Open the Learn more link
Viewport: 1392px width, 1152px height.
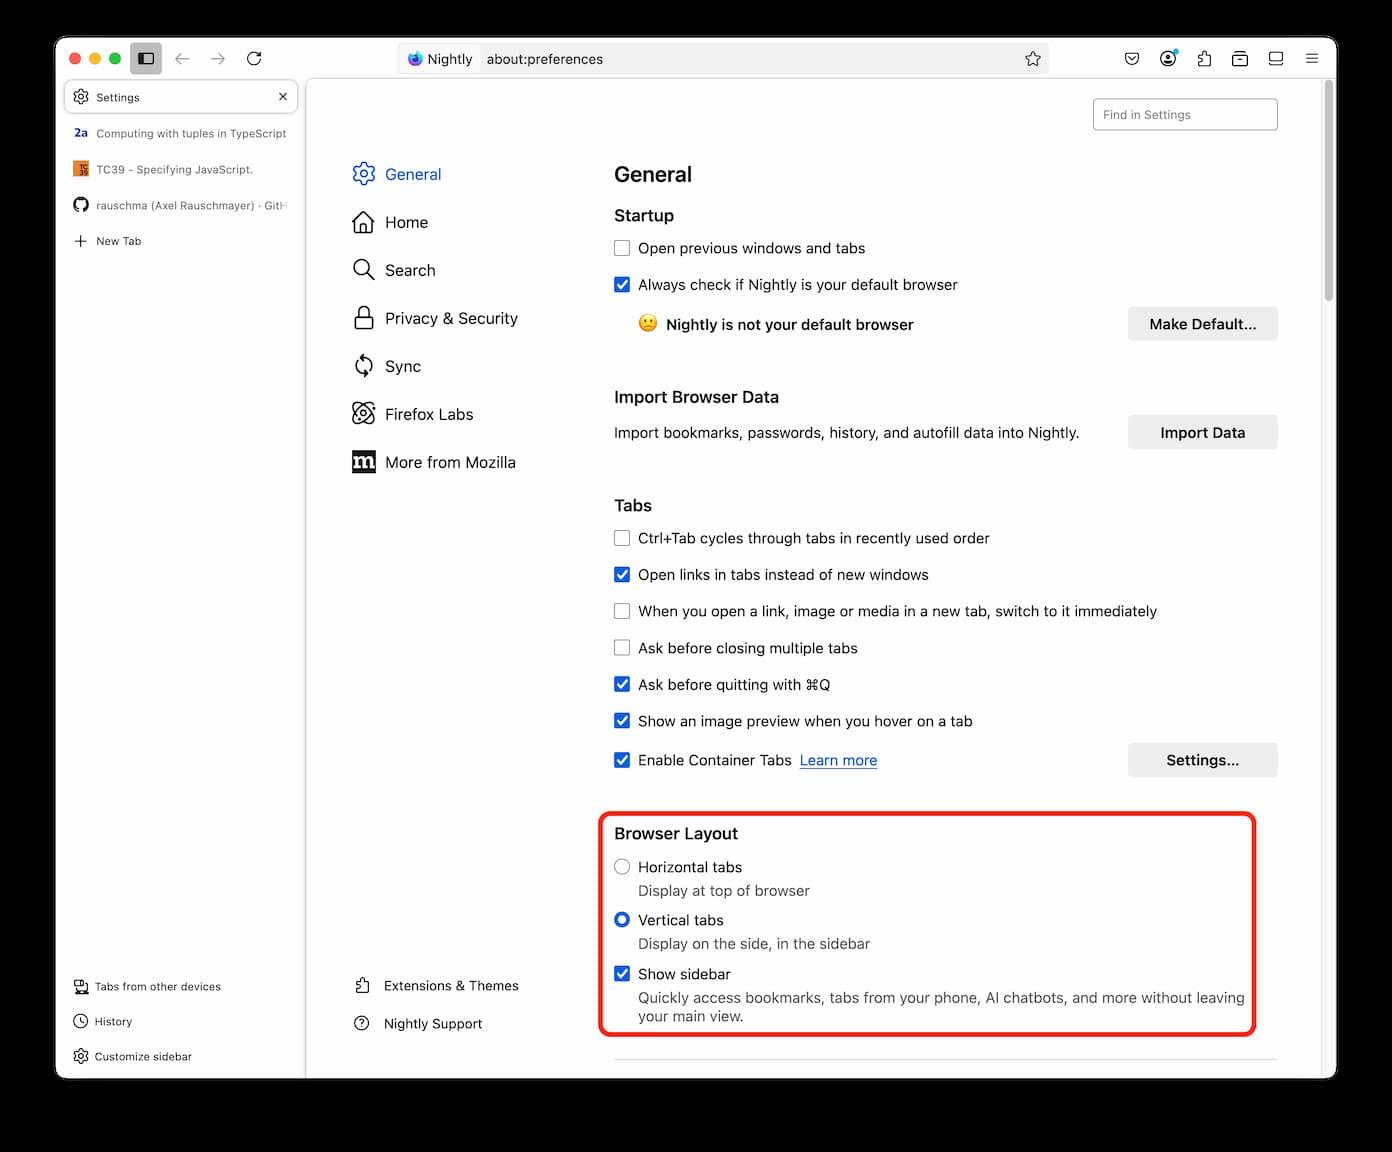pos(838,761)
